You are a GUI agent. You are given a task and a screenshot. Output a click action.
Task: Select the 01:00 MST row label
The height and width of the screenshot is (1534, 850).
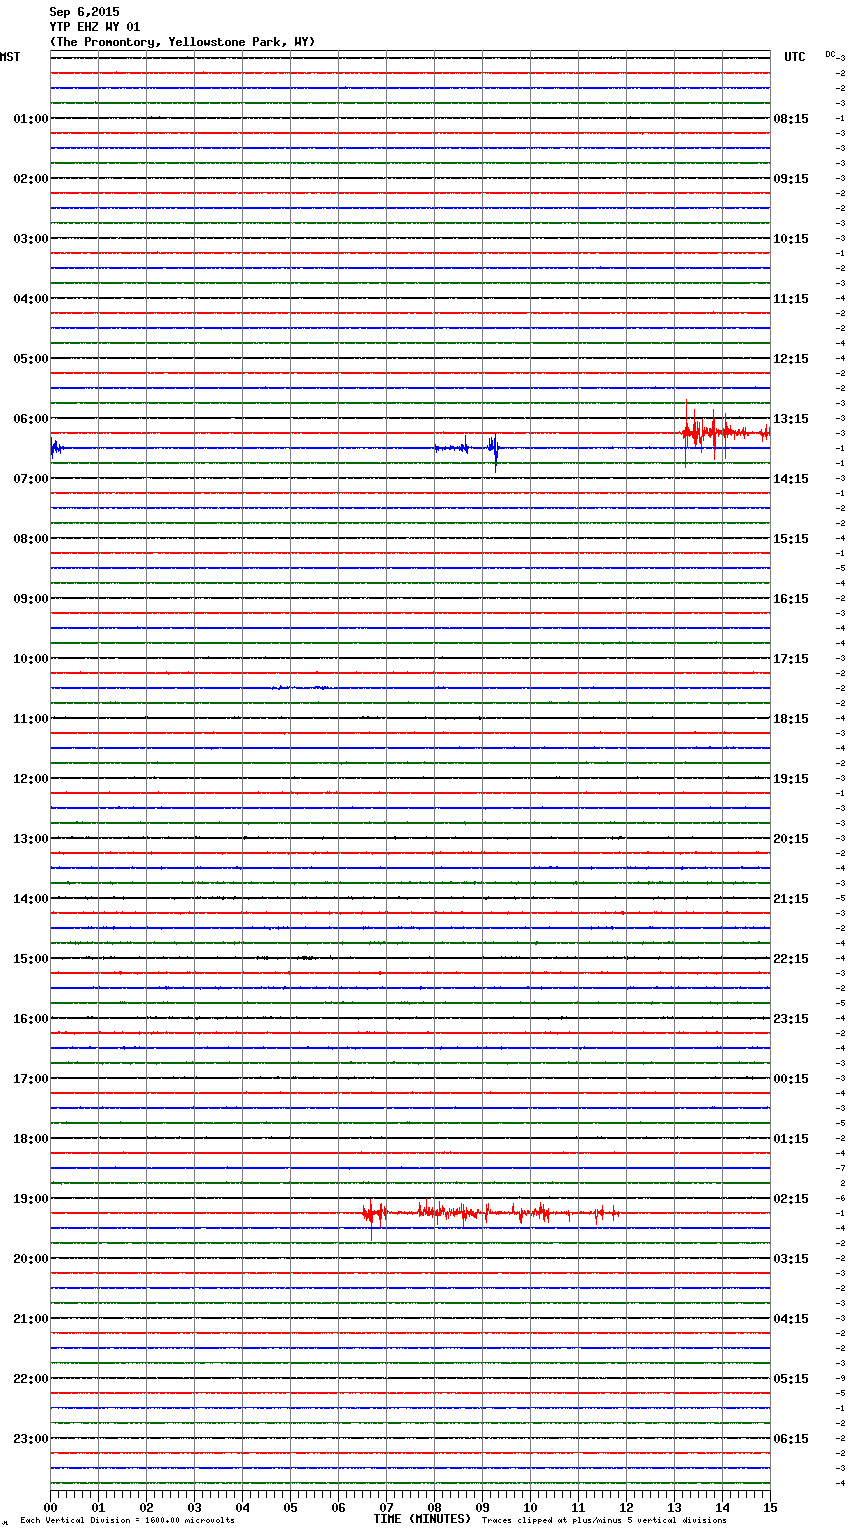[30, 119]
